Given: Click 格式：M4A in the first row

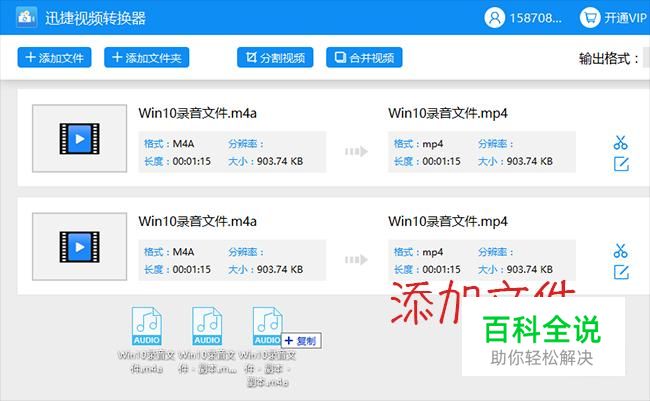Looking at the screenshot, I should (169, 144).
